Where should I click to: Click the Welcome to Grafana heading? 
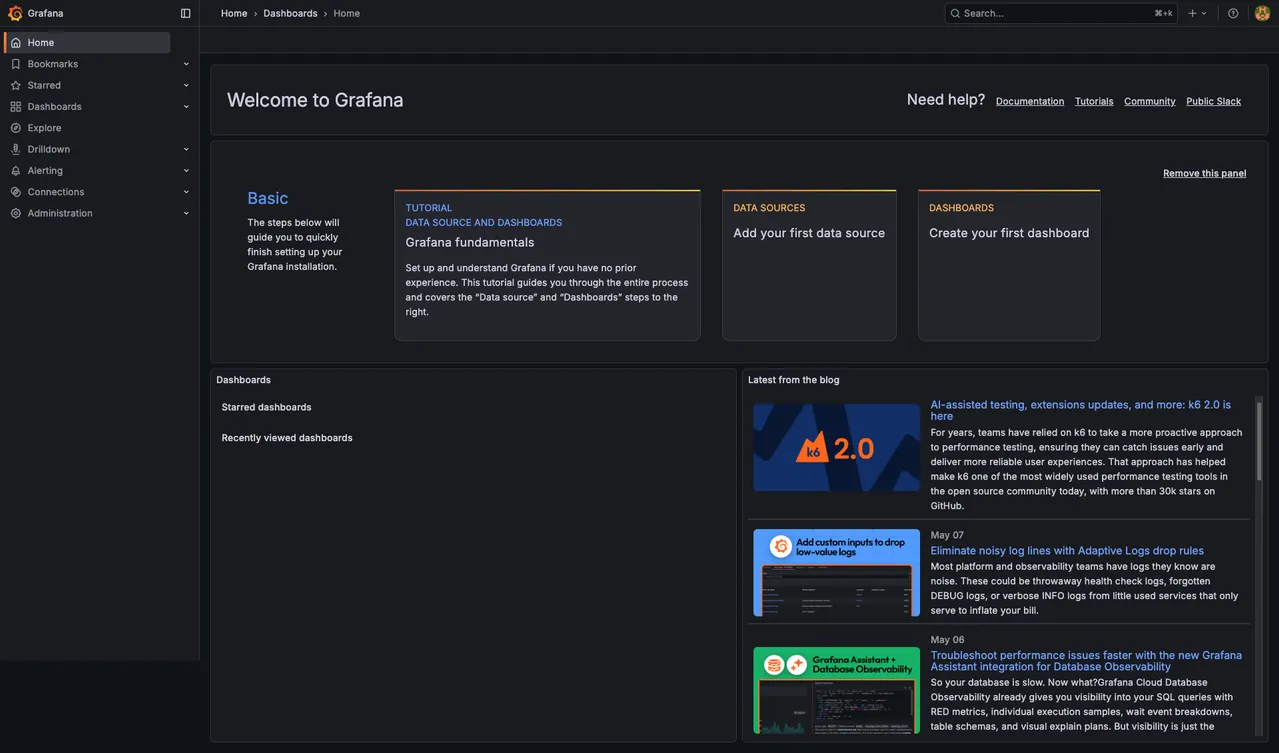pos(315,100)
